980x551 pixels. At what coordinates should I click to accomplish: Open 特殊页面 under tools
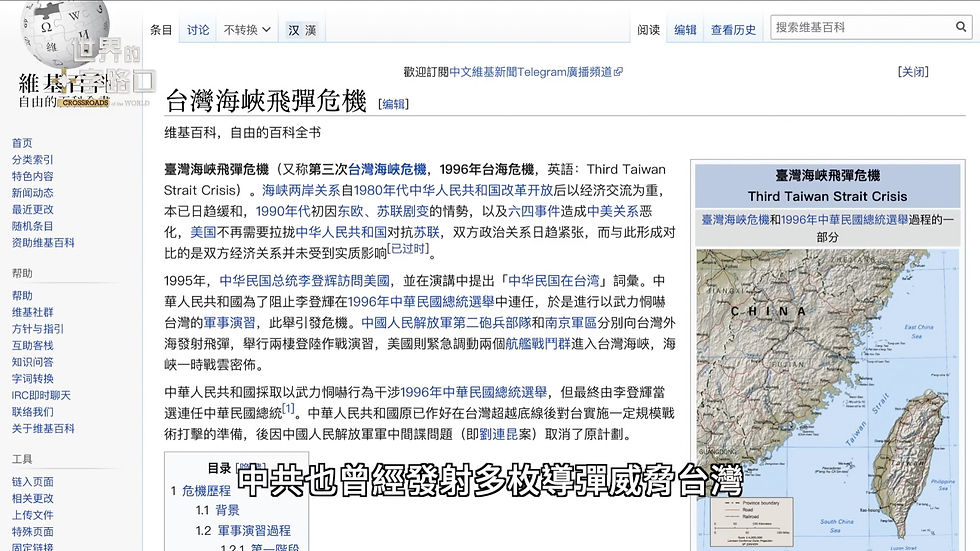coord(32,532)
